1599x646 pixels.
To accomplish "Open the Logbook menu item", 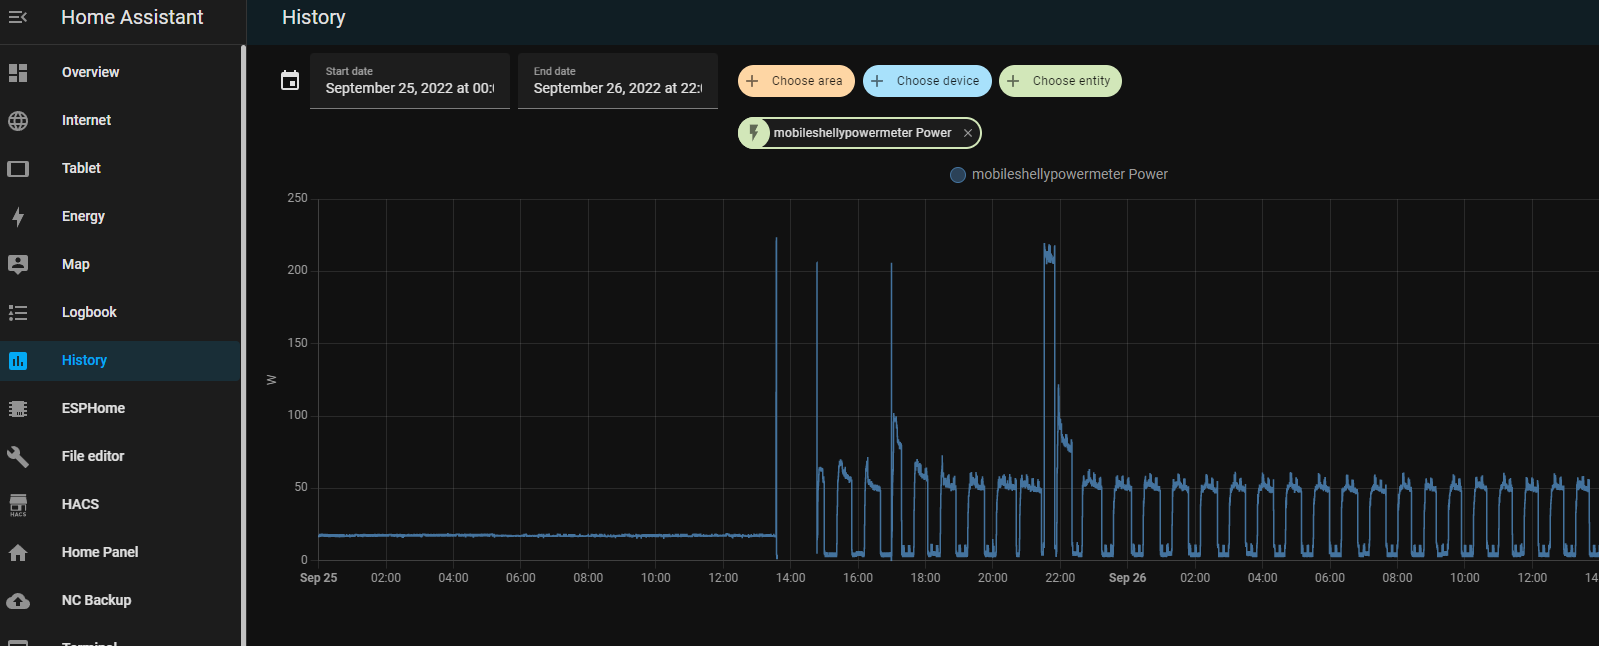I will tap(120, 313).
